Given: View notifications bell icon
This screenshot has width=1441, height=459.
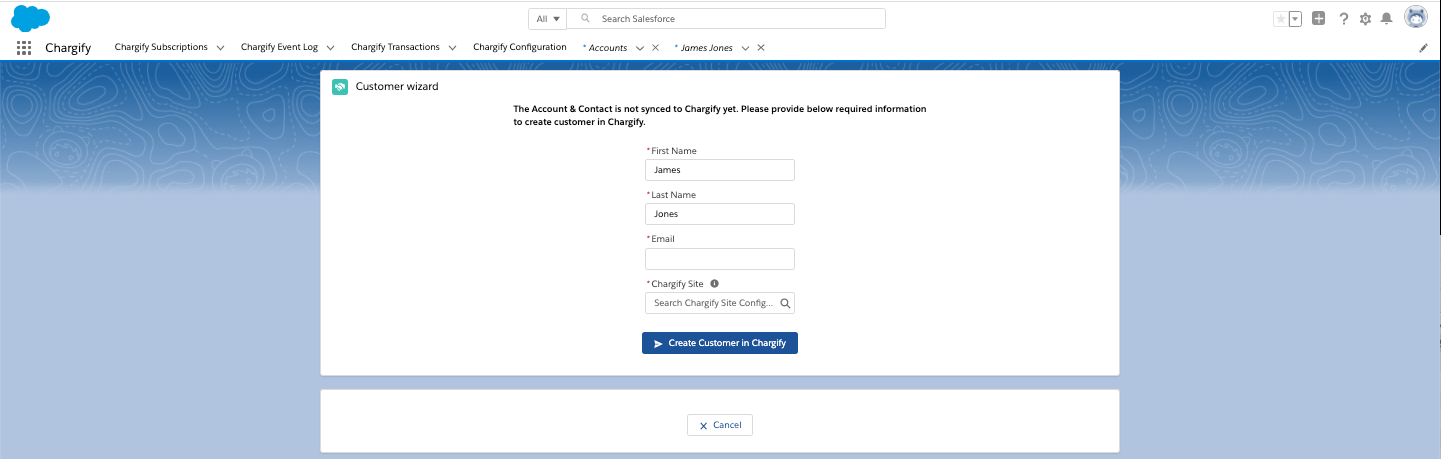Looking at the screenshot, I should pyautogui.click(x=1386, y=19).
